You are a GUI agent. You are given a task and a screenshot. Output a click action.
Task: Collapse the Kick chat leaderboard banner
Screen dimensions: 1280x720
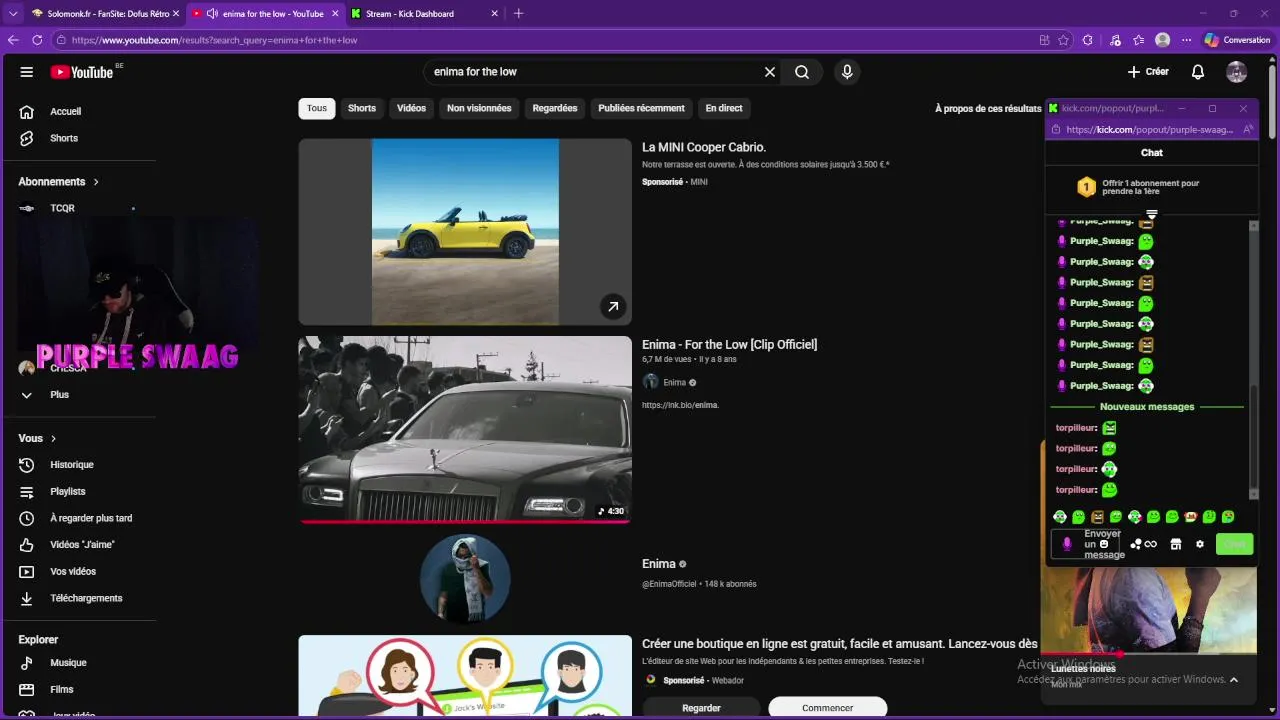(x=1152, y=214)
